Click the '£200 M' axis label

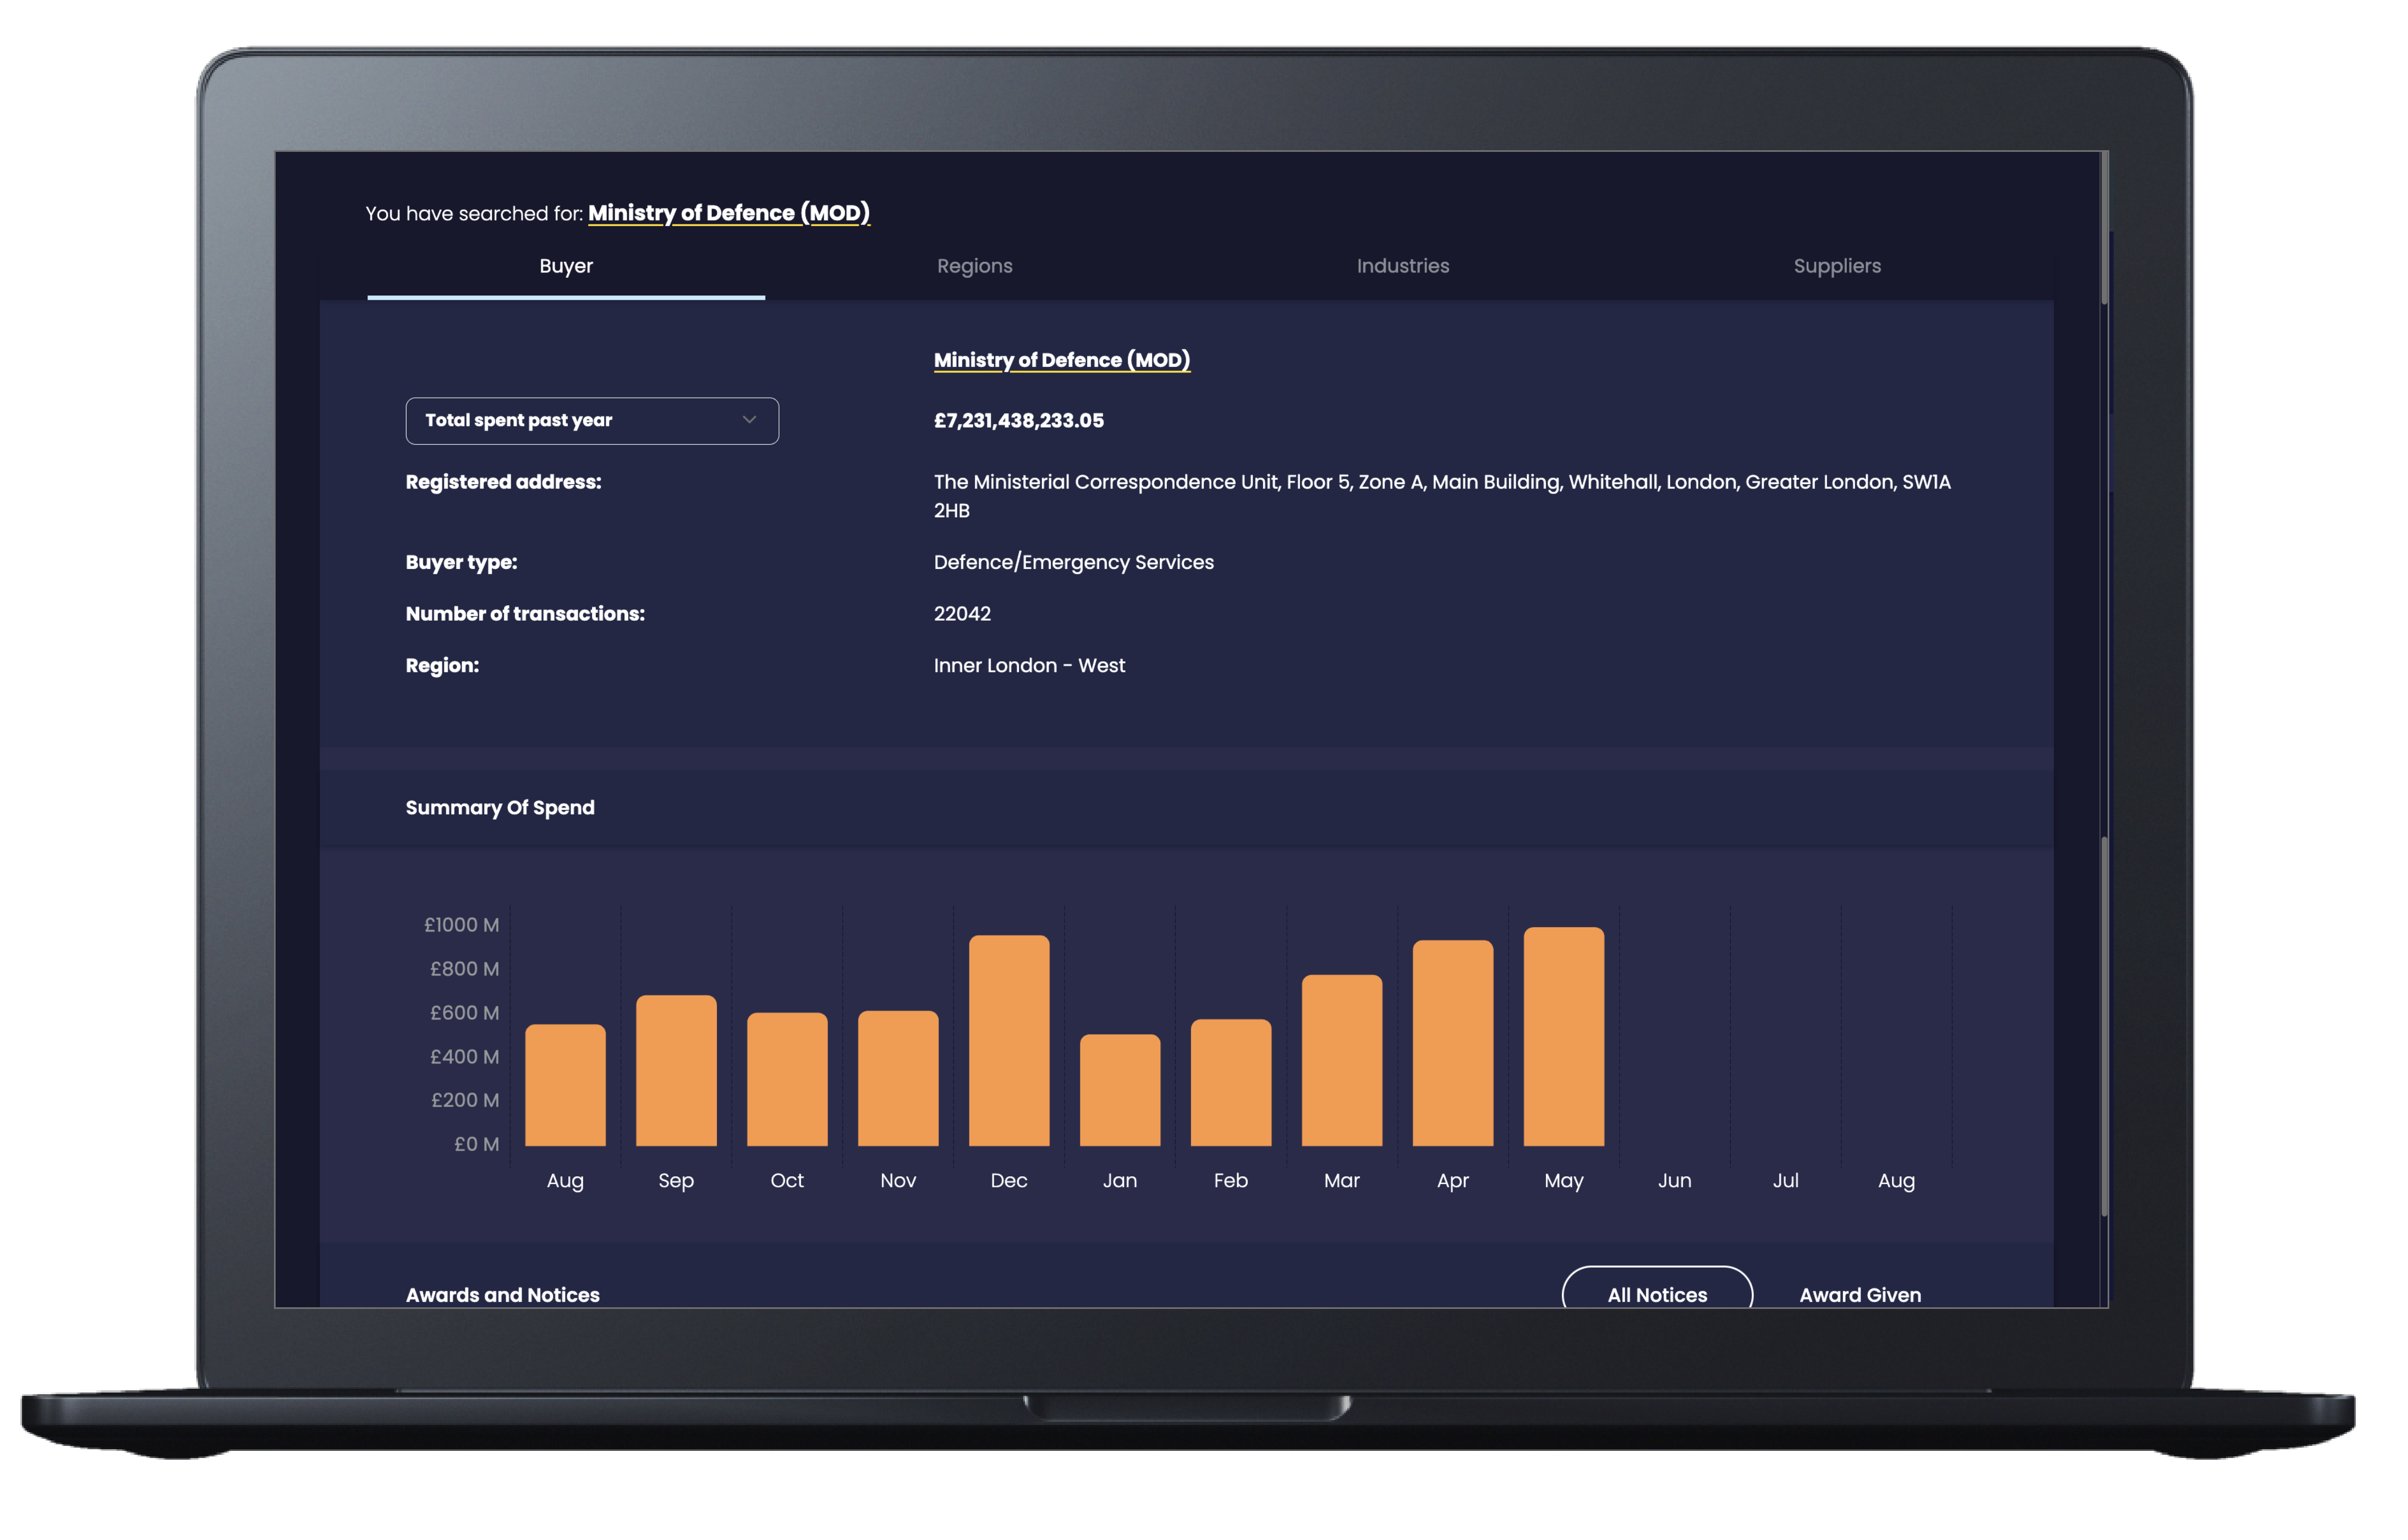coord(464,1100)
